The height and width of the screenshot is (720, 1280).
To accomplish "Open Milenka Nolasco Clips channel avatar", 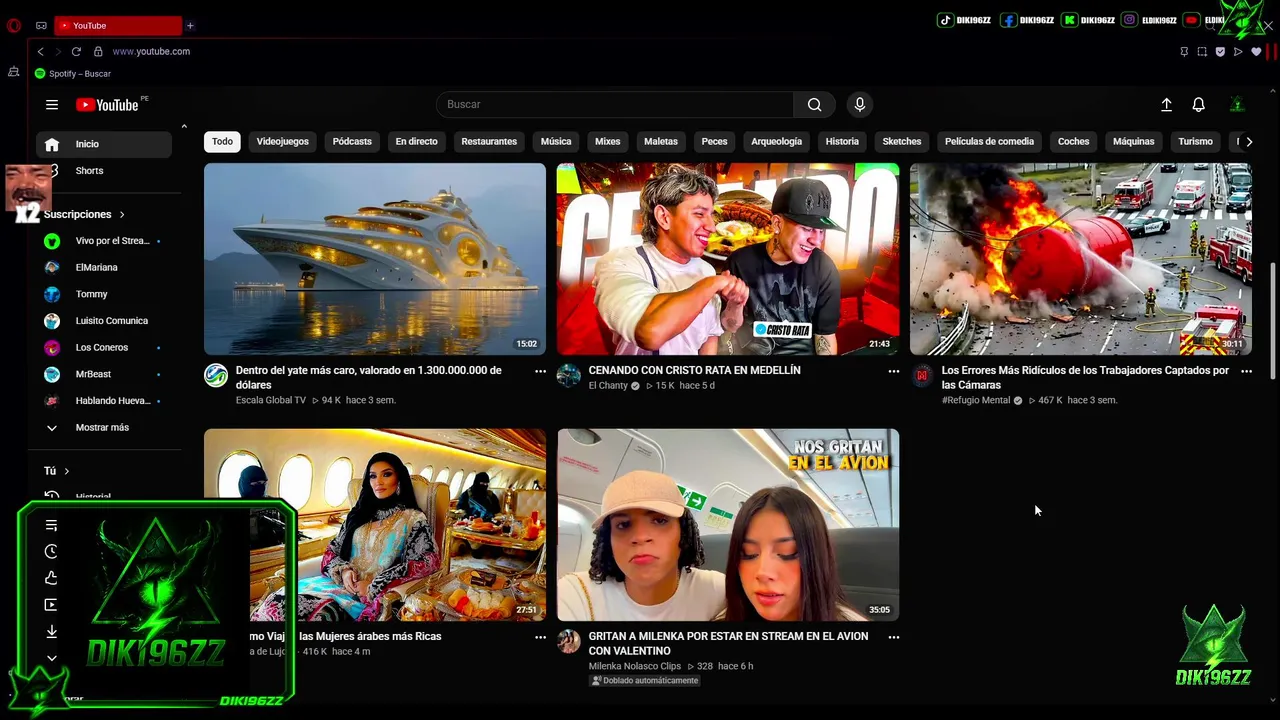I will (569, 642).
